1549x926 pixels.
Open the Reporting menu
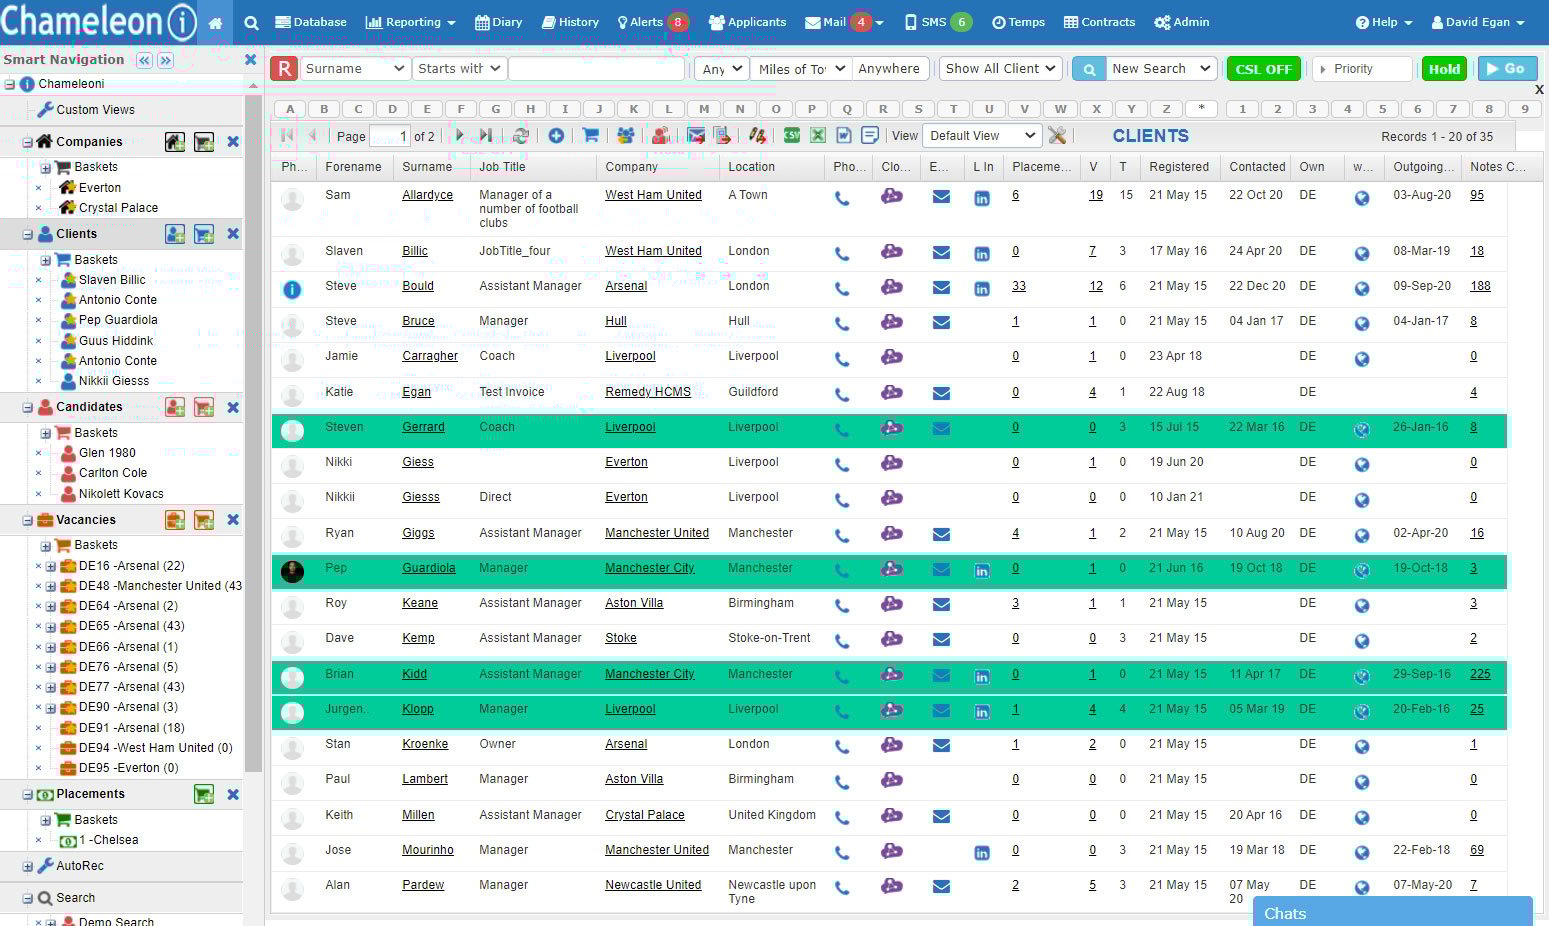(x=410, y=21)
